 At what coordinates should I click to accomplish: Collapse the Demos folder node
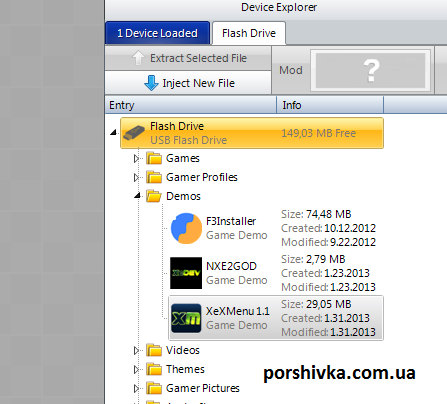point(137,196)
